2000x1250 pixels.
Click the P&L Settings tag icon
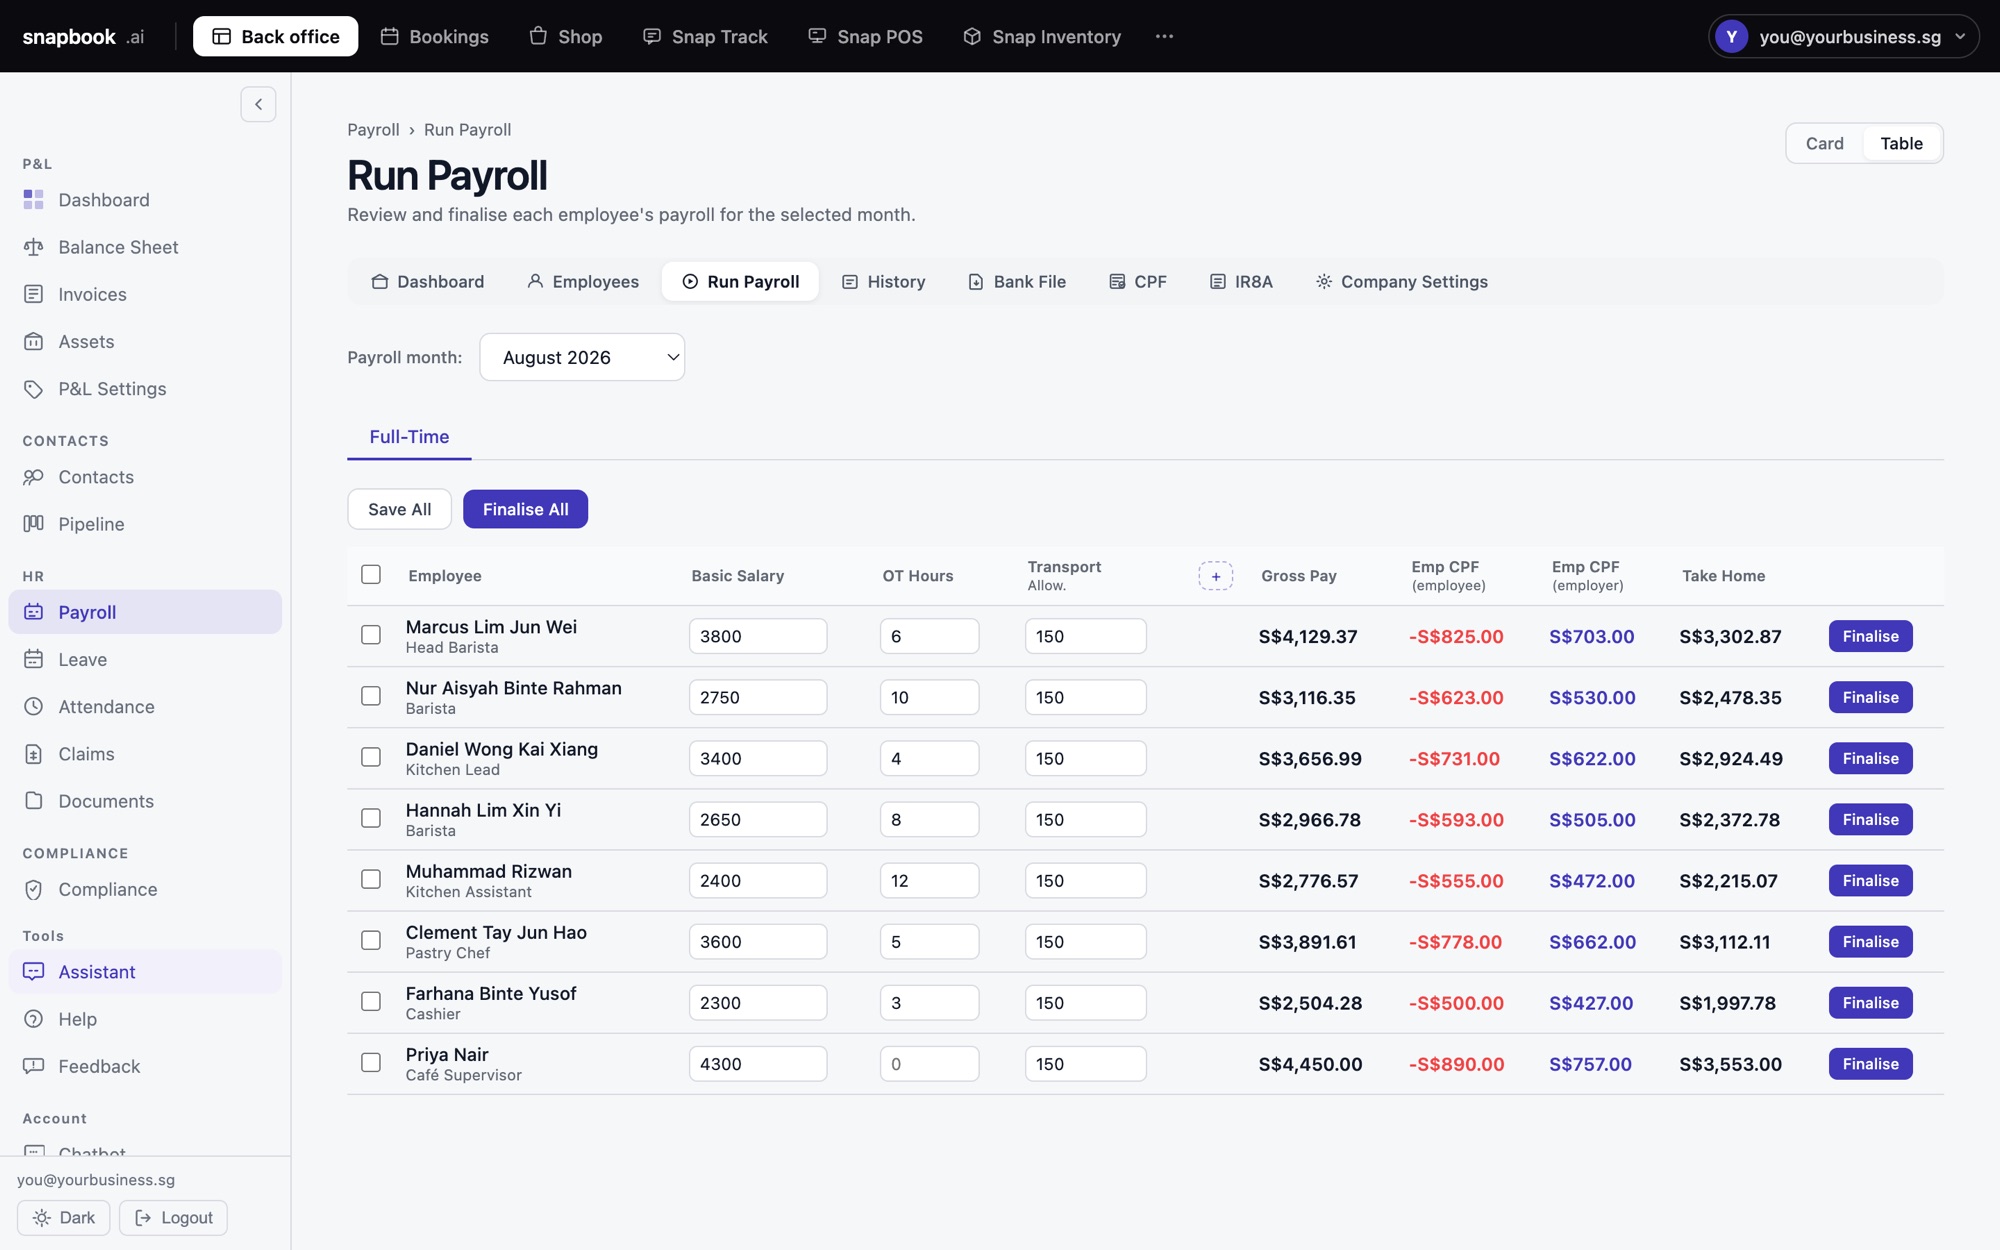click(34, 389)
